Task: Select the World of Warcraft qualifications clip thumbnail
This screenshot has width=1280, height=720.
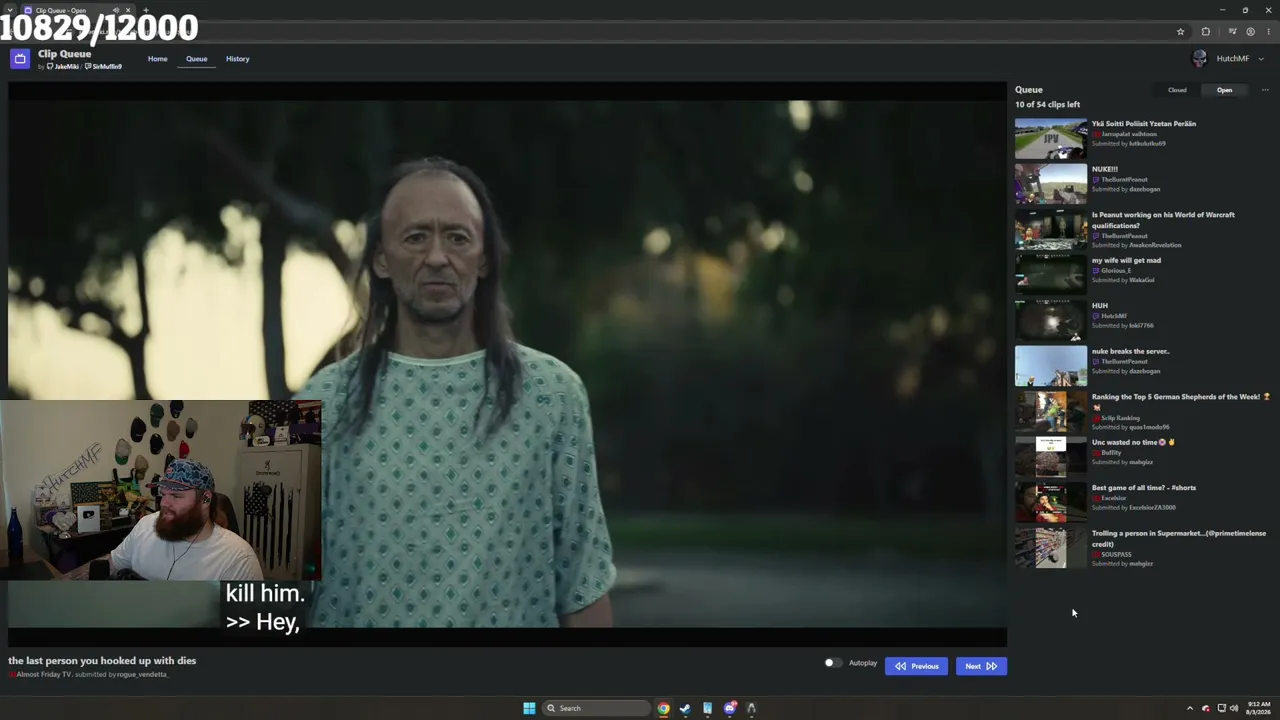Action: click(1051, 230)
